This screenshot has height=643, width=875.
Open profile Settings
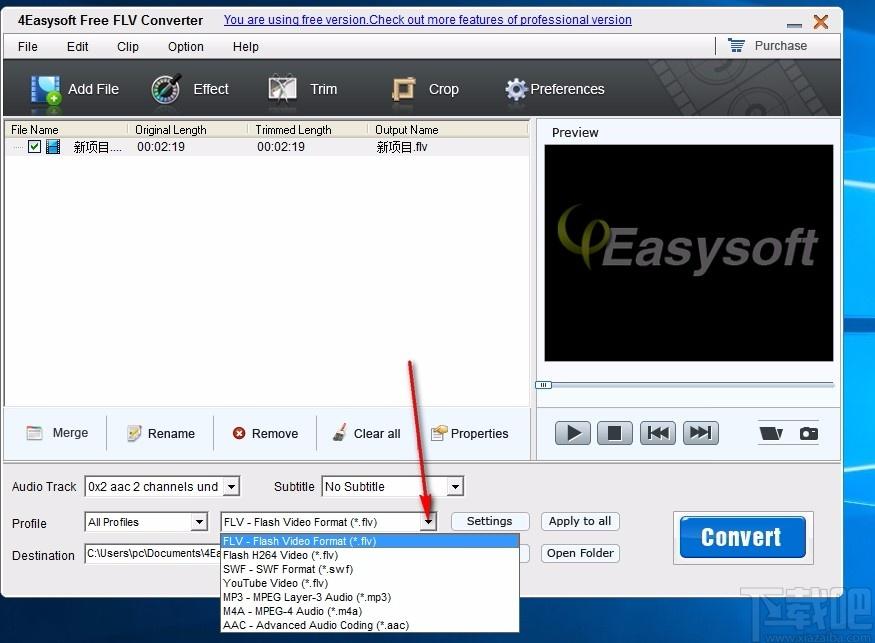[489, 521]
